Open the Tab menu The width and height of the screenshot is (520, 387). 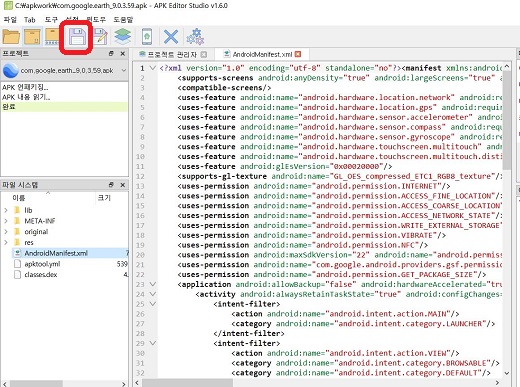pyautogui.click(x=30, y=20)
